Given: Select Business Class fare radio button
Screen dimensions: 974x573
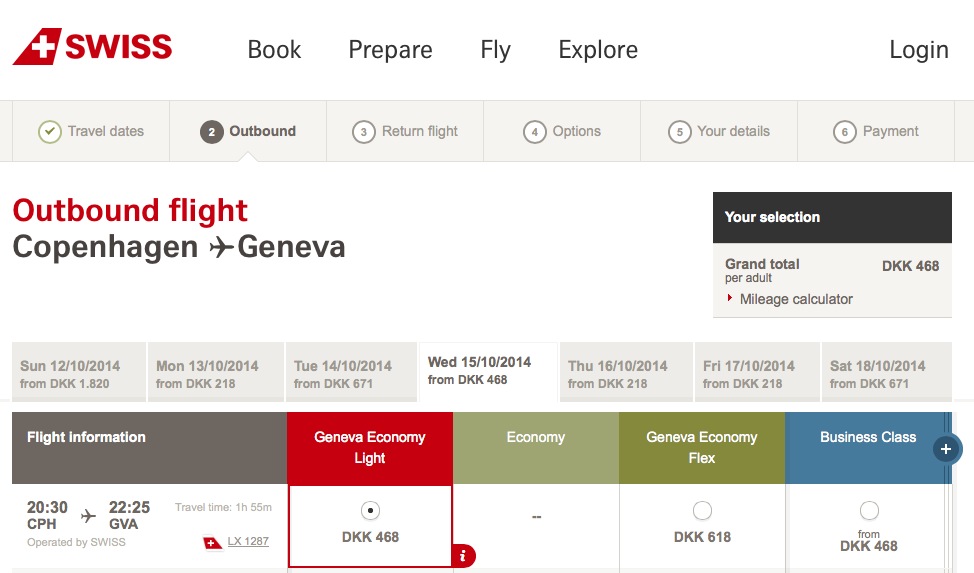Looking at the screenshot, I should 869,511.
